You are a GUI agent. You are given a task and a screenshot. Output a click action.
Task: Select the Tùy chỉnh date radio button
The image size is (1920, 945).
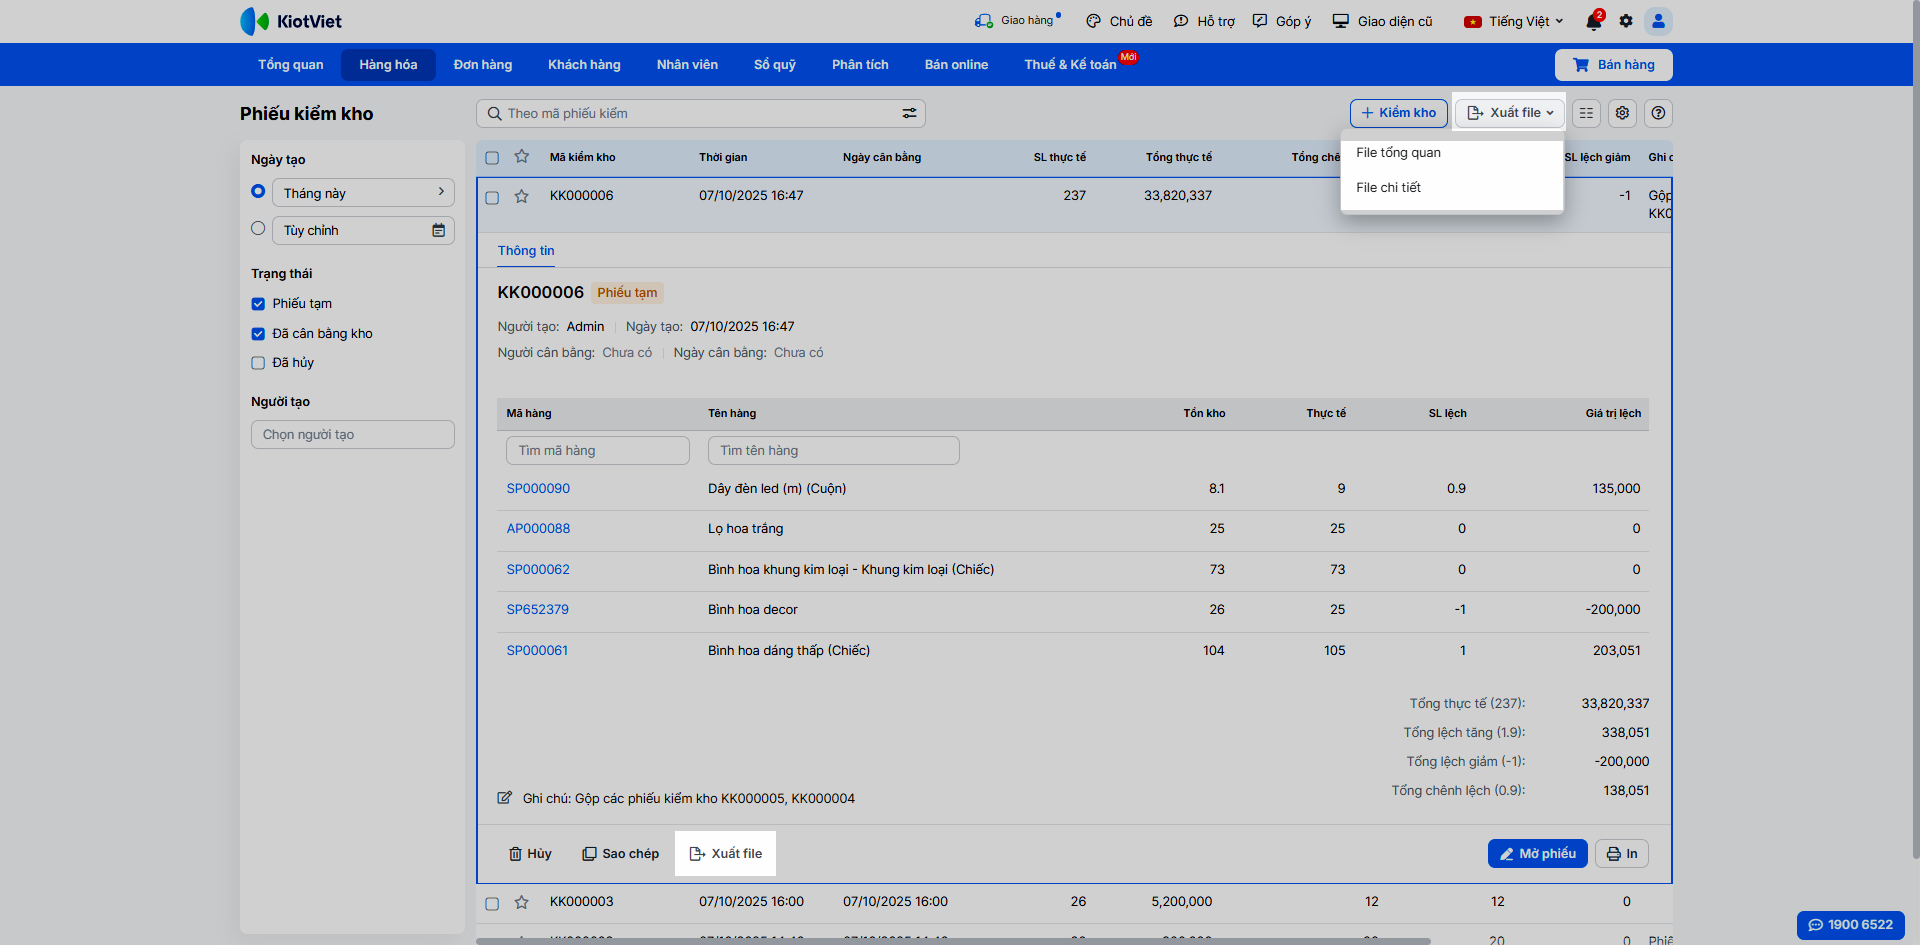point(258,229)
